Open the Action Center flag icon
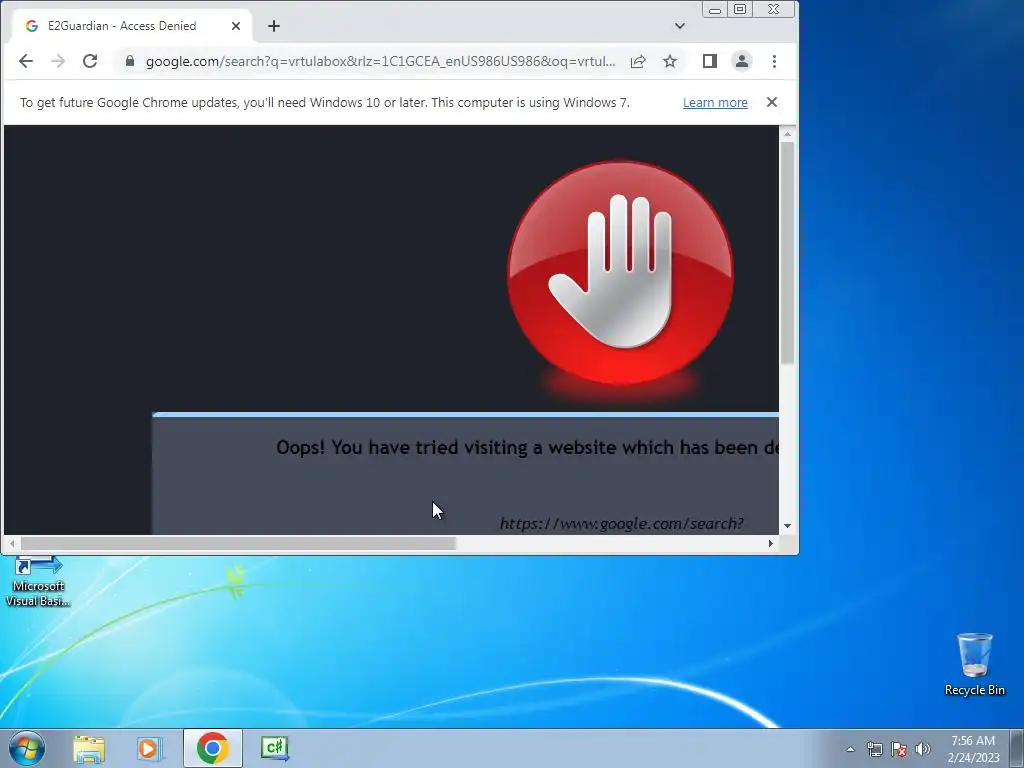The image size is (1024, 768). point(899,749)
